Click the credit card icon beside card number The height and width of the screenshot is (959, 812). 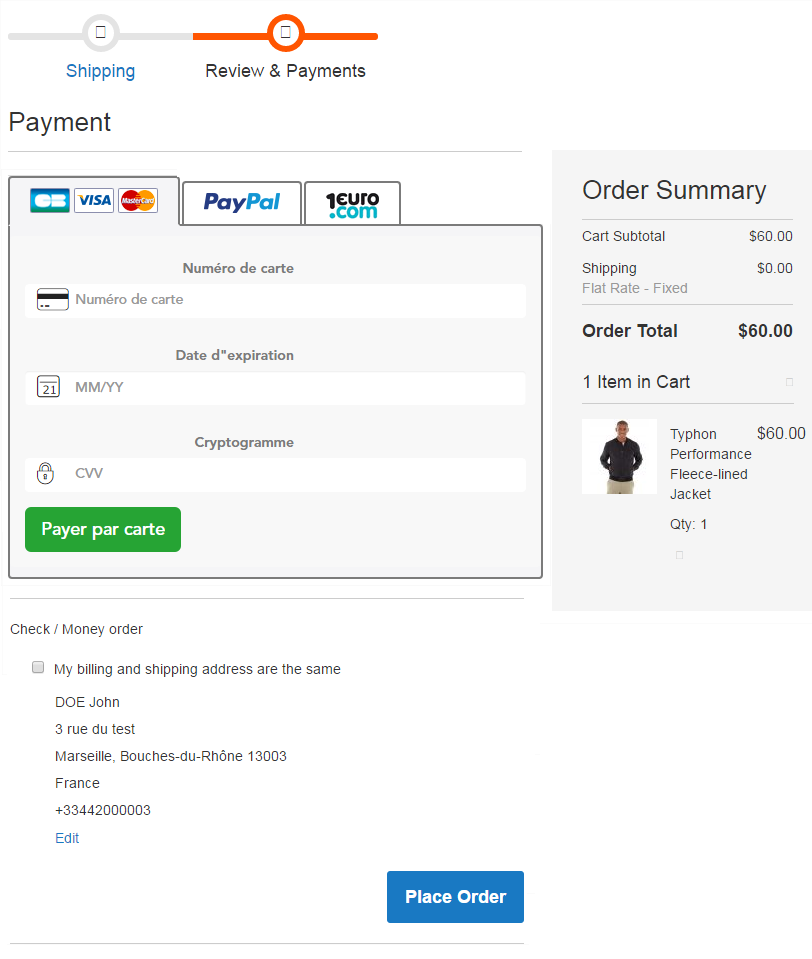point(52,300)
